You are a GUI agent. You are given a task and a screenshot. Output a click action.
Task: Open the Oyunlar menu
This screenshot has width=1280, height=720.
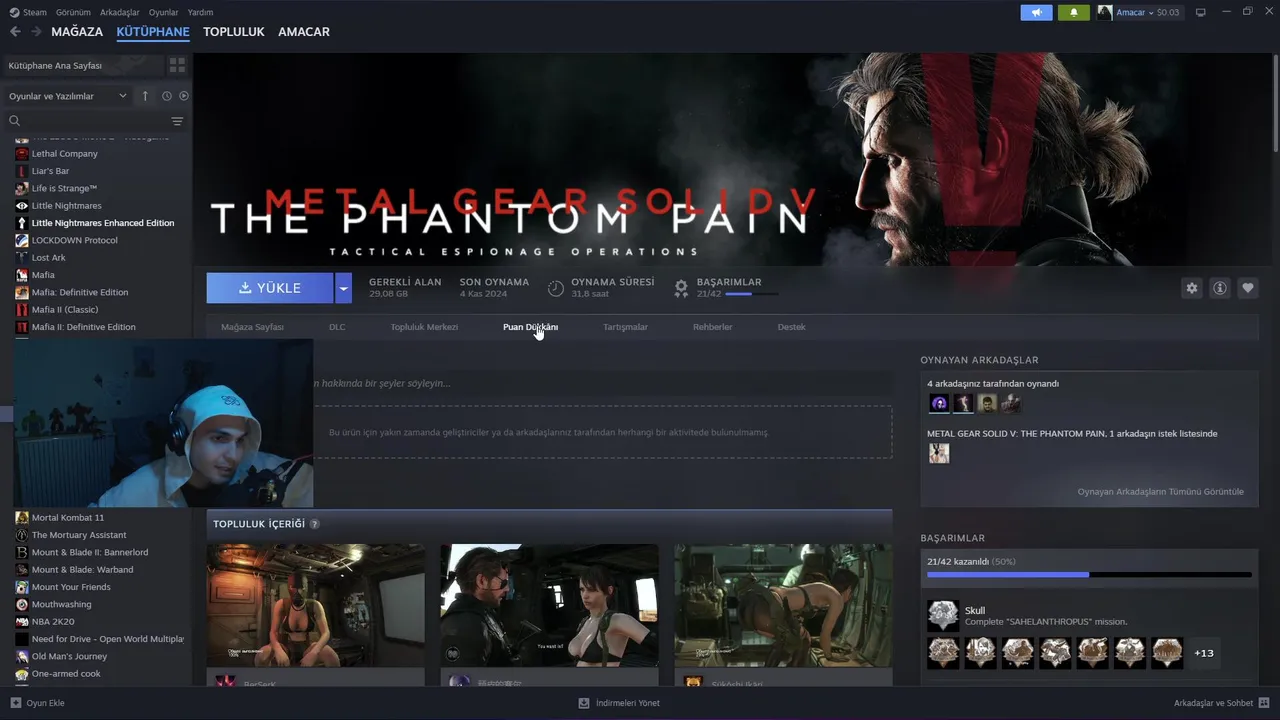coord(164,12)
